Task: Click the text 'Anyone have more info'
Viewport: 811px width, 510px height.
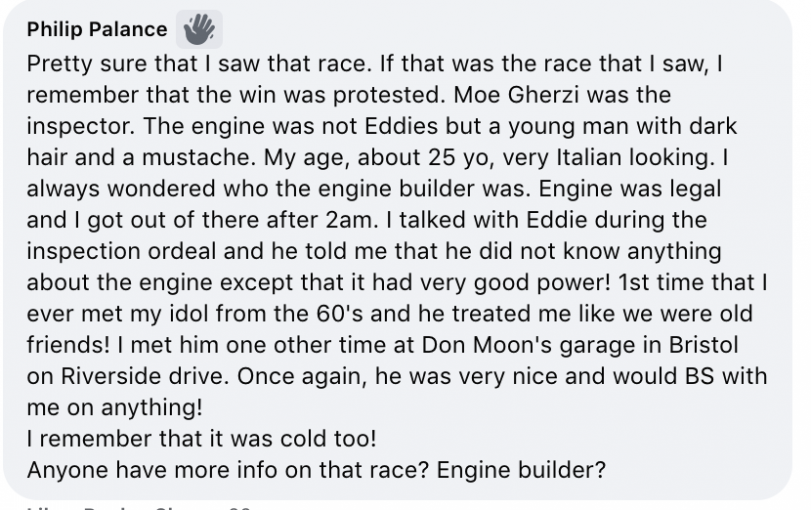Action: 153,470
